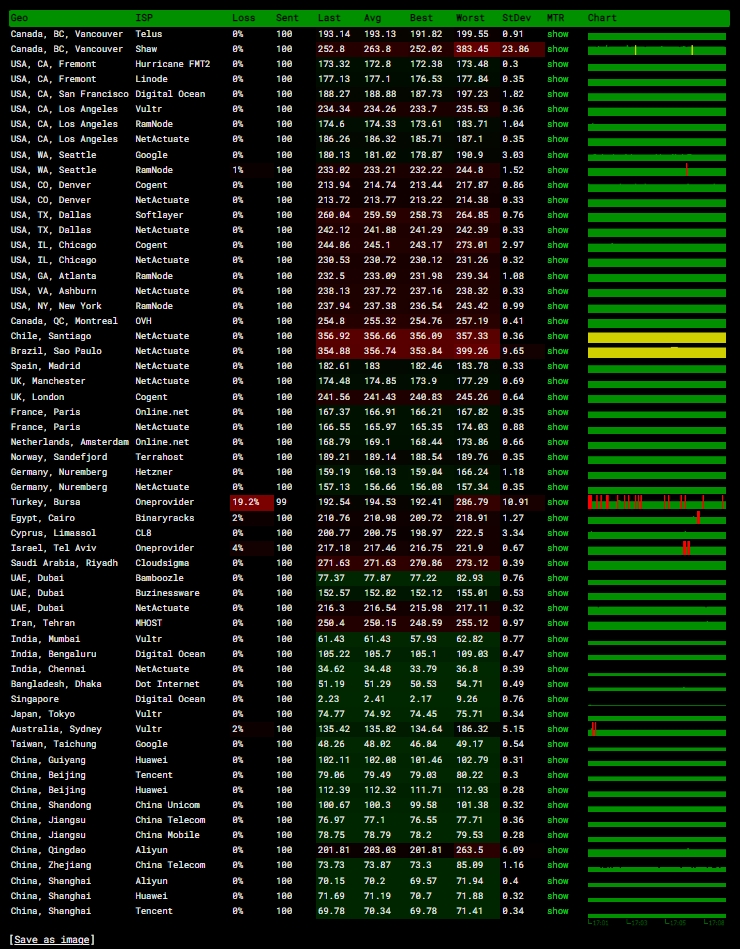Viewport: 740px width, 949px height.
Task: Select the 383.45 worst value for Shaw
Action: tap(473, 49)
